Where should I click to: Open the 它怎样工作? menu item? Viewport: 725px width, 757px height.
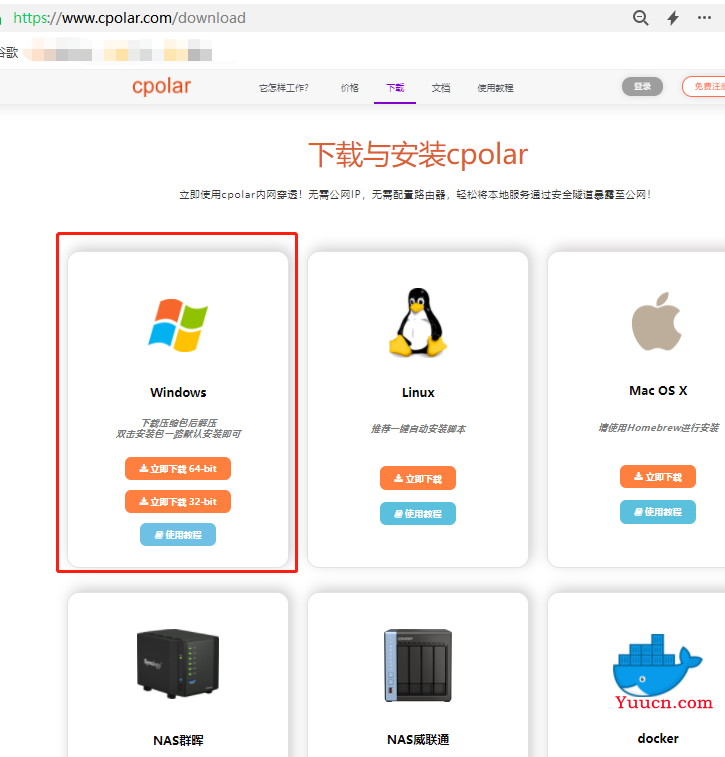coord(284,88)
